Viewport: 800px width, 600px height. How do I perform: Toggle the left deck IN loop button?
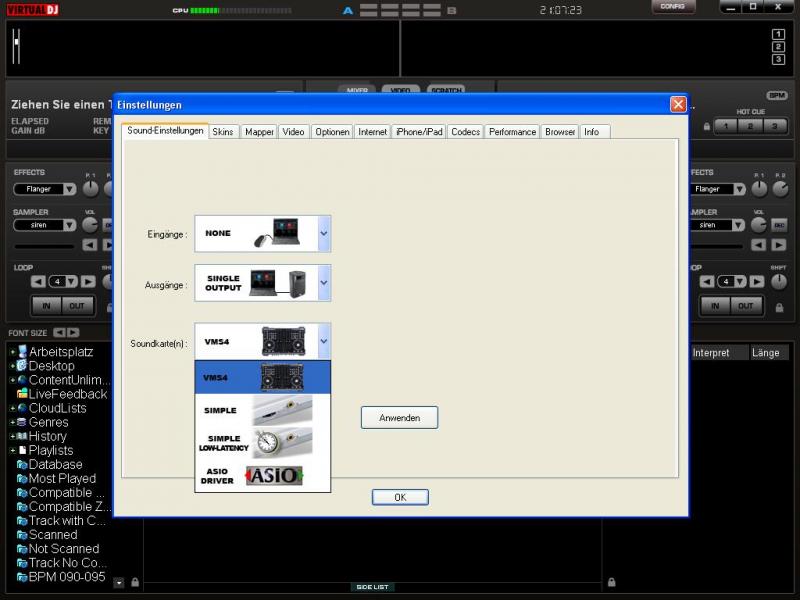click(x=46, y=306)
